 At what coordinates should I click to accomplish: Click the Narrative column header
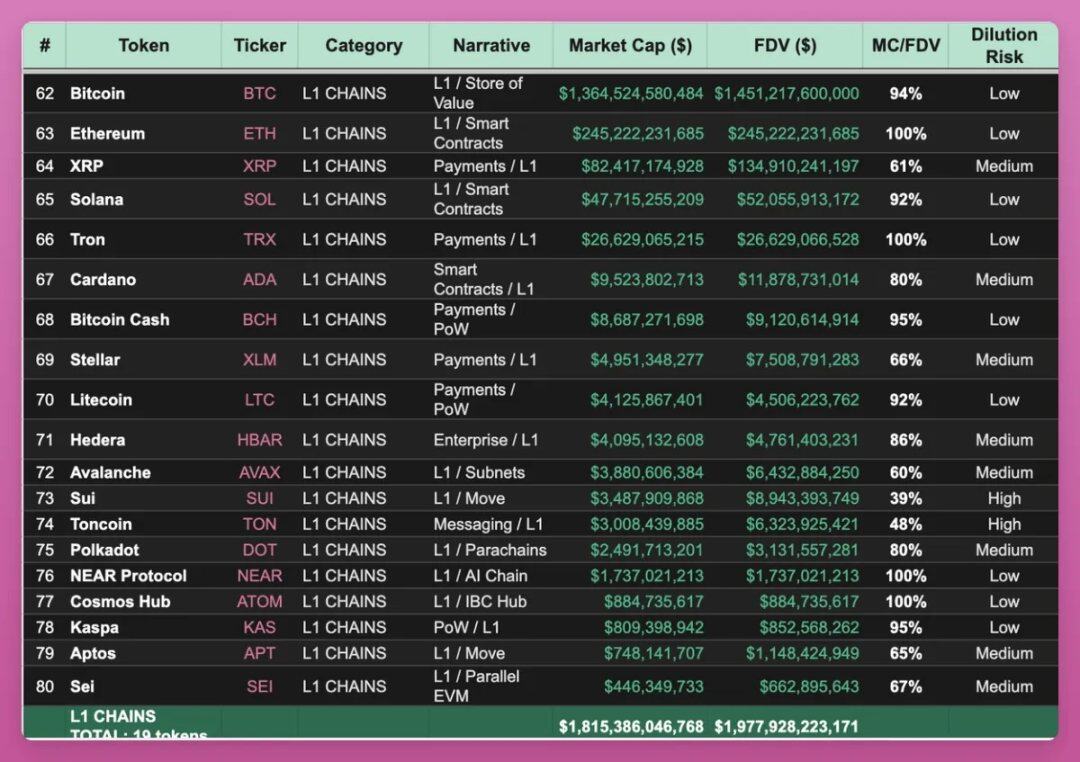[x=490, y=45]
